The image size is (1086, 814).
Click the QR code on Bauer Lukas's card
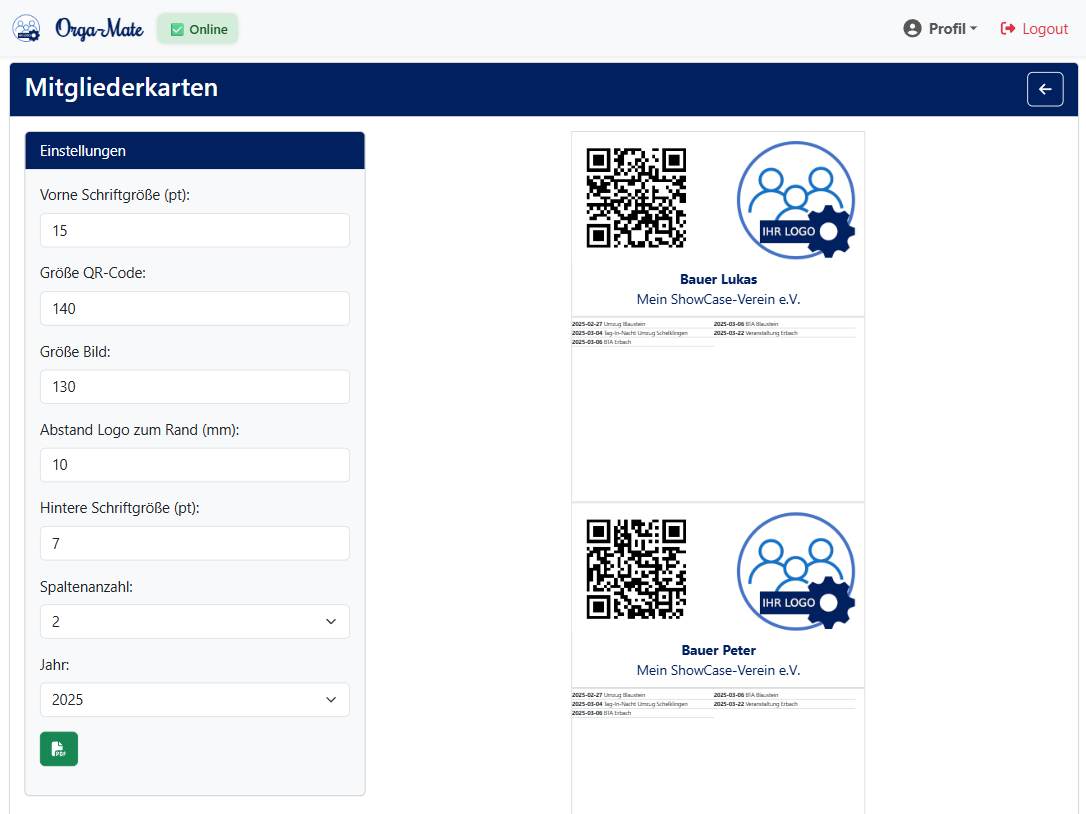click(x=636, y=199)
